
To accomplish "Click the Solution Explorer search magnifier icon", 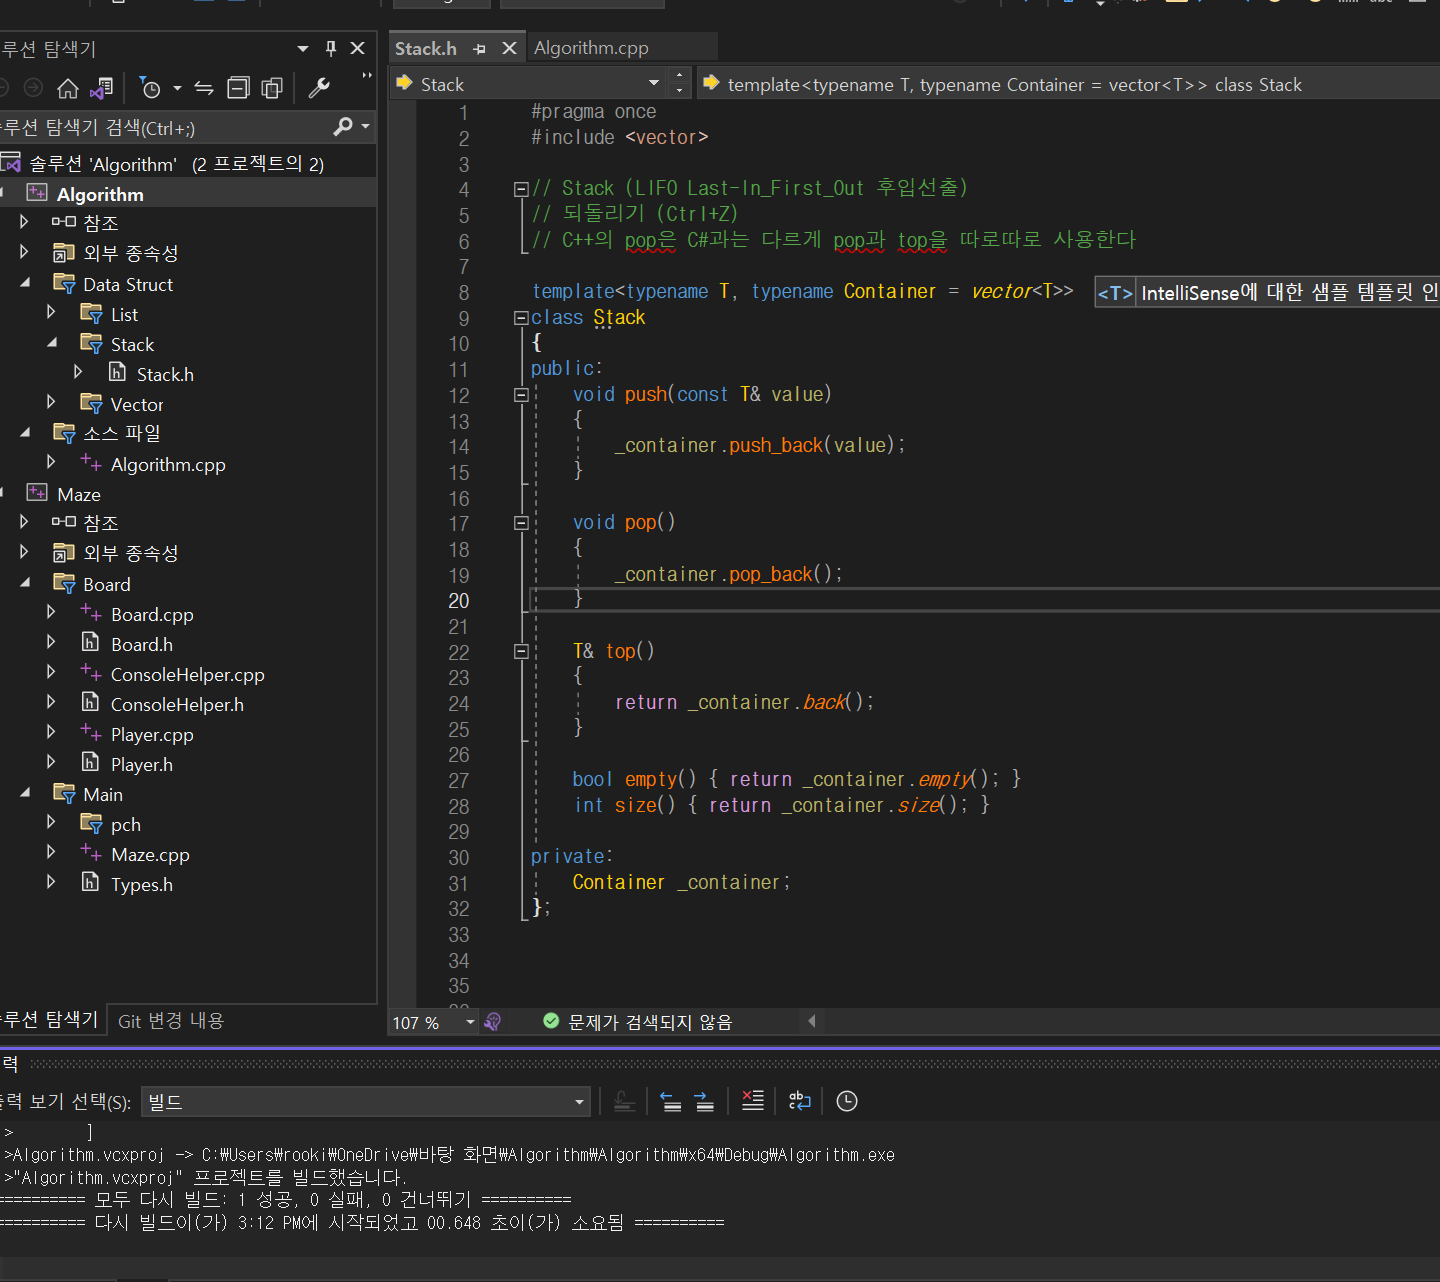I will 343,126.
